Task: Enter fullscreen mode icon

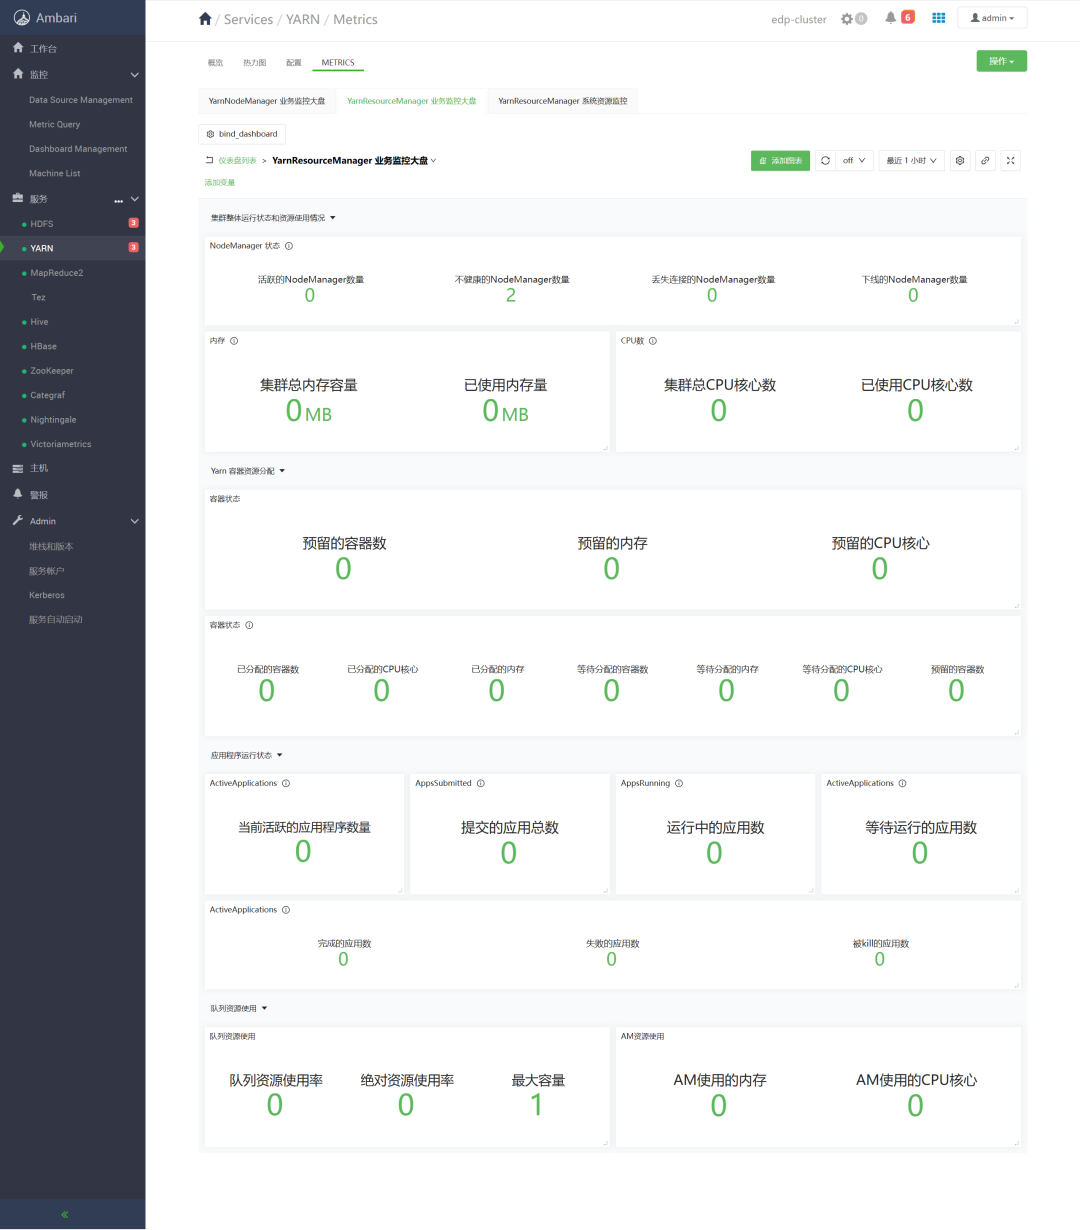Action: click(1010, 160)
